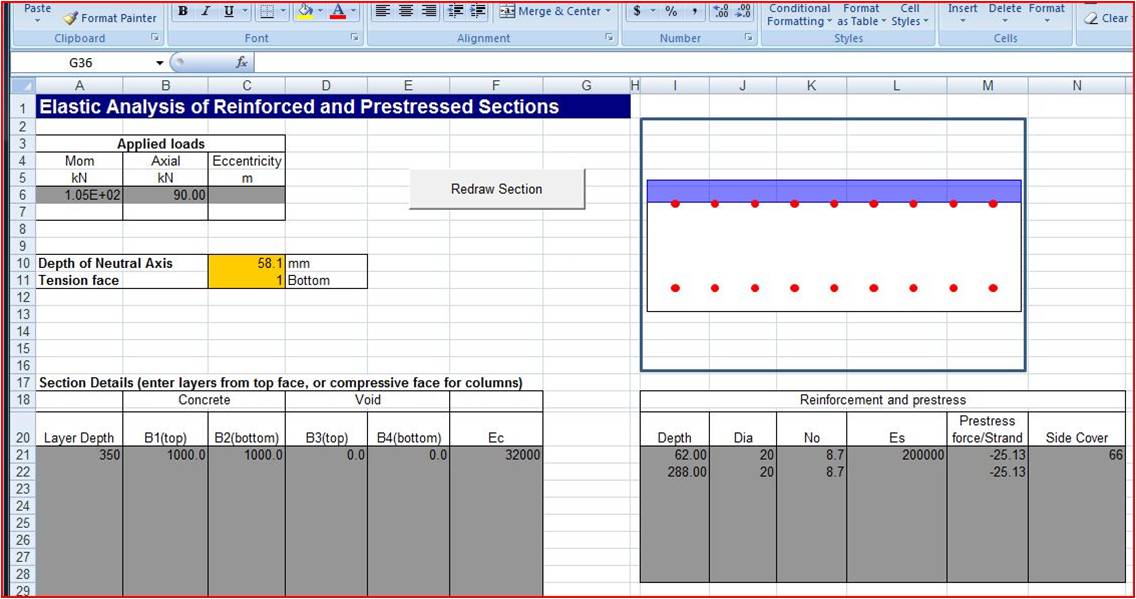The height and width of the screenshot is (599, 1136).
Task: Toggle italic formatting
Action: coord(206,11)
